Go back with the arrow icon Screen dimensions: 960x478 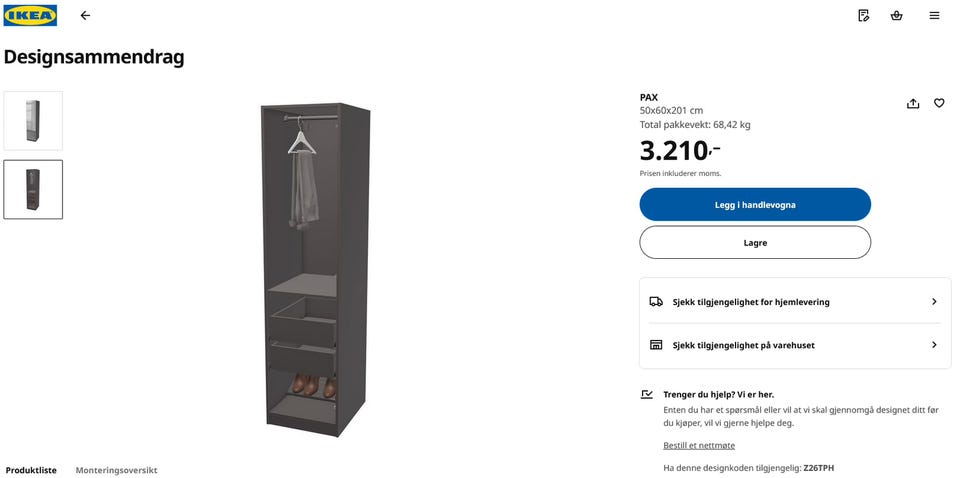tap(85, 16)
